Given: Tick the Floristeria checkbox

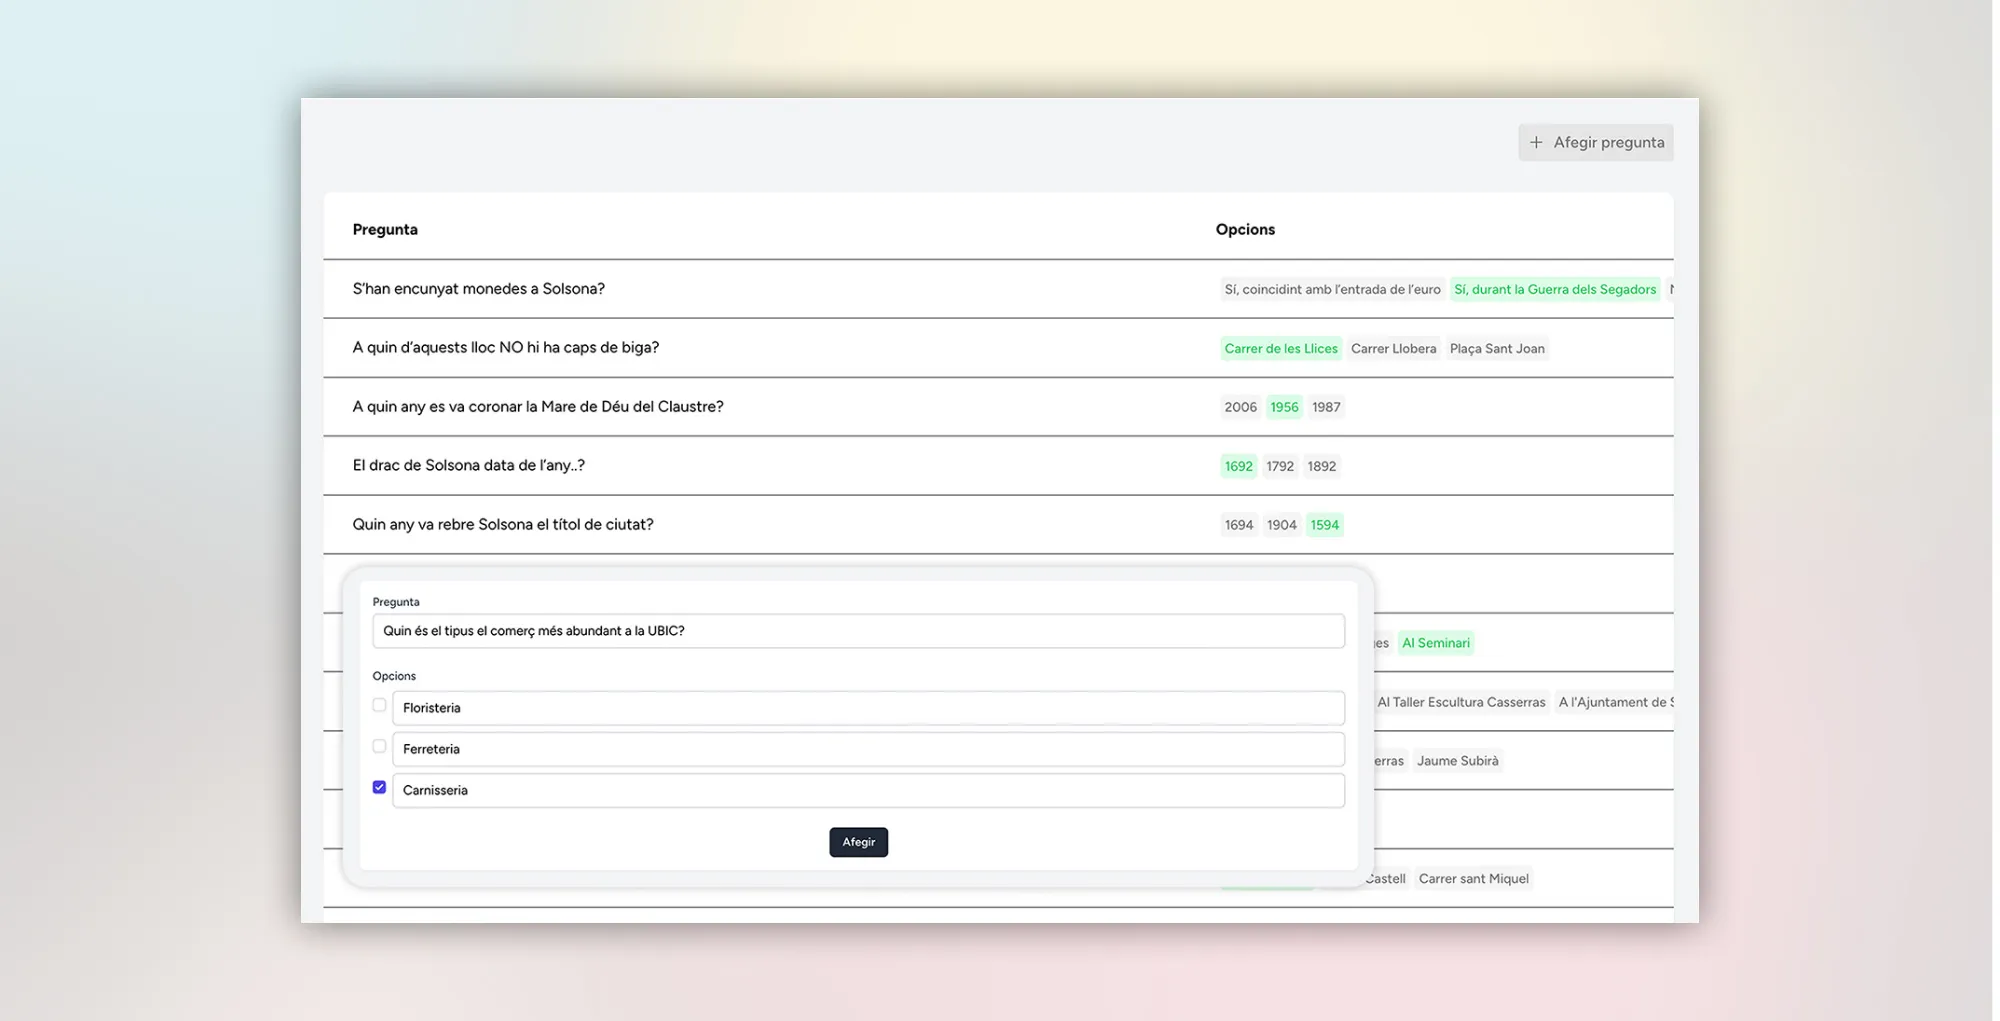Looking at the screenshot, I should (379, 705).
